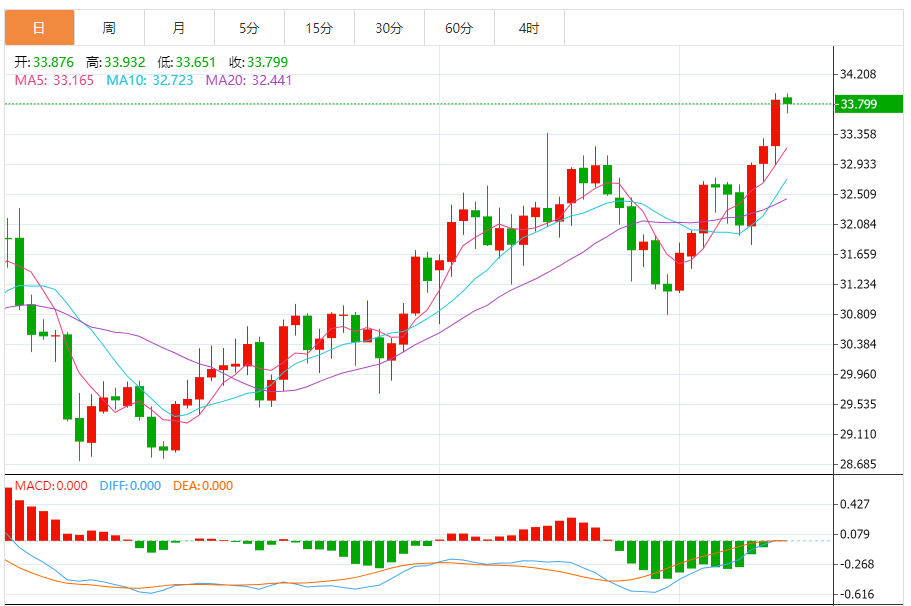Switch to the 周 weekly tab

click(x=109, y=27)
